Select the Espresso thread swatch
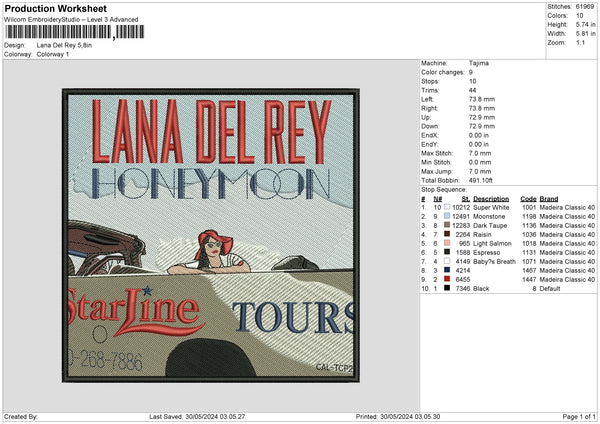Screen dimensions: 600x424 click(447, 252)
